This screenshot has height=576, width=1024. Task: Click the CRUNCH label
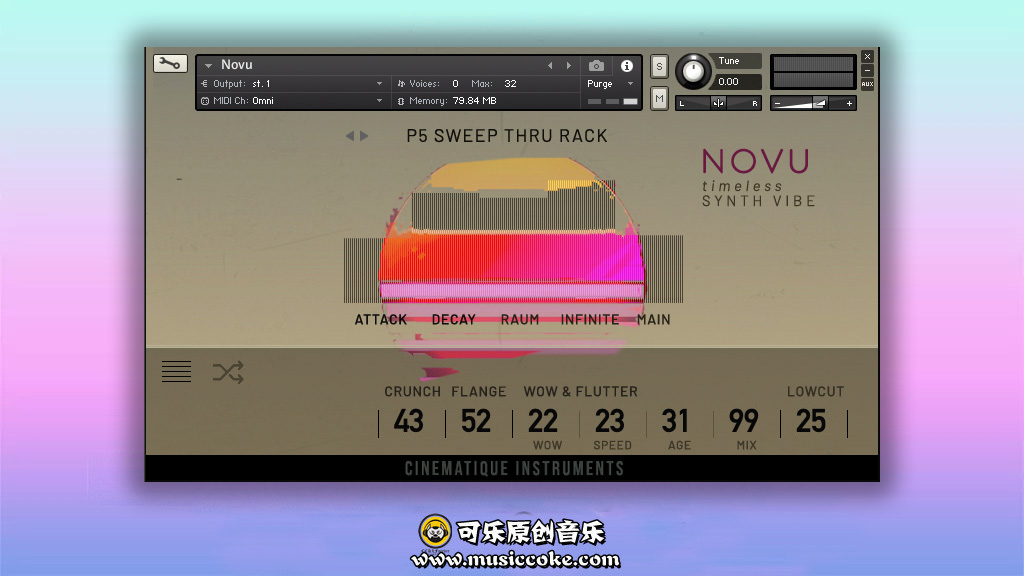pos(412,391)
